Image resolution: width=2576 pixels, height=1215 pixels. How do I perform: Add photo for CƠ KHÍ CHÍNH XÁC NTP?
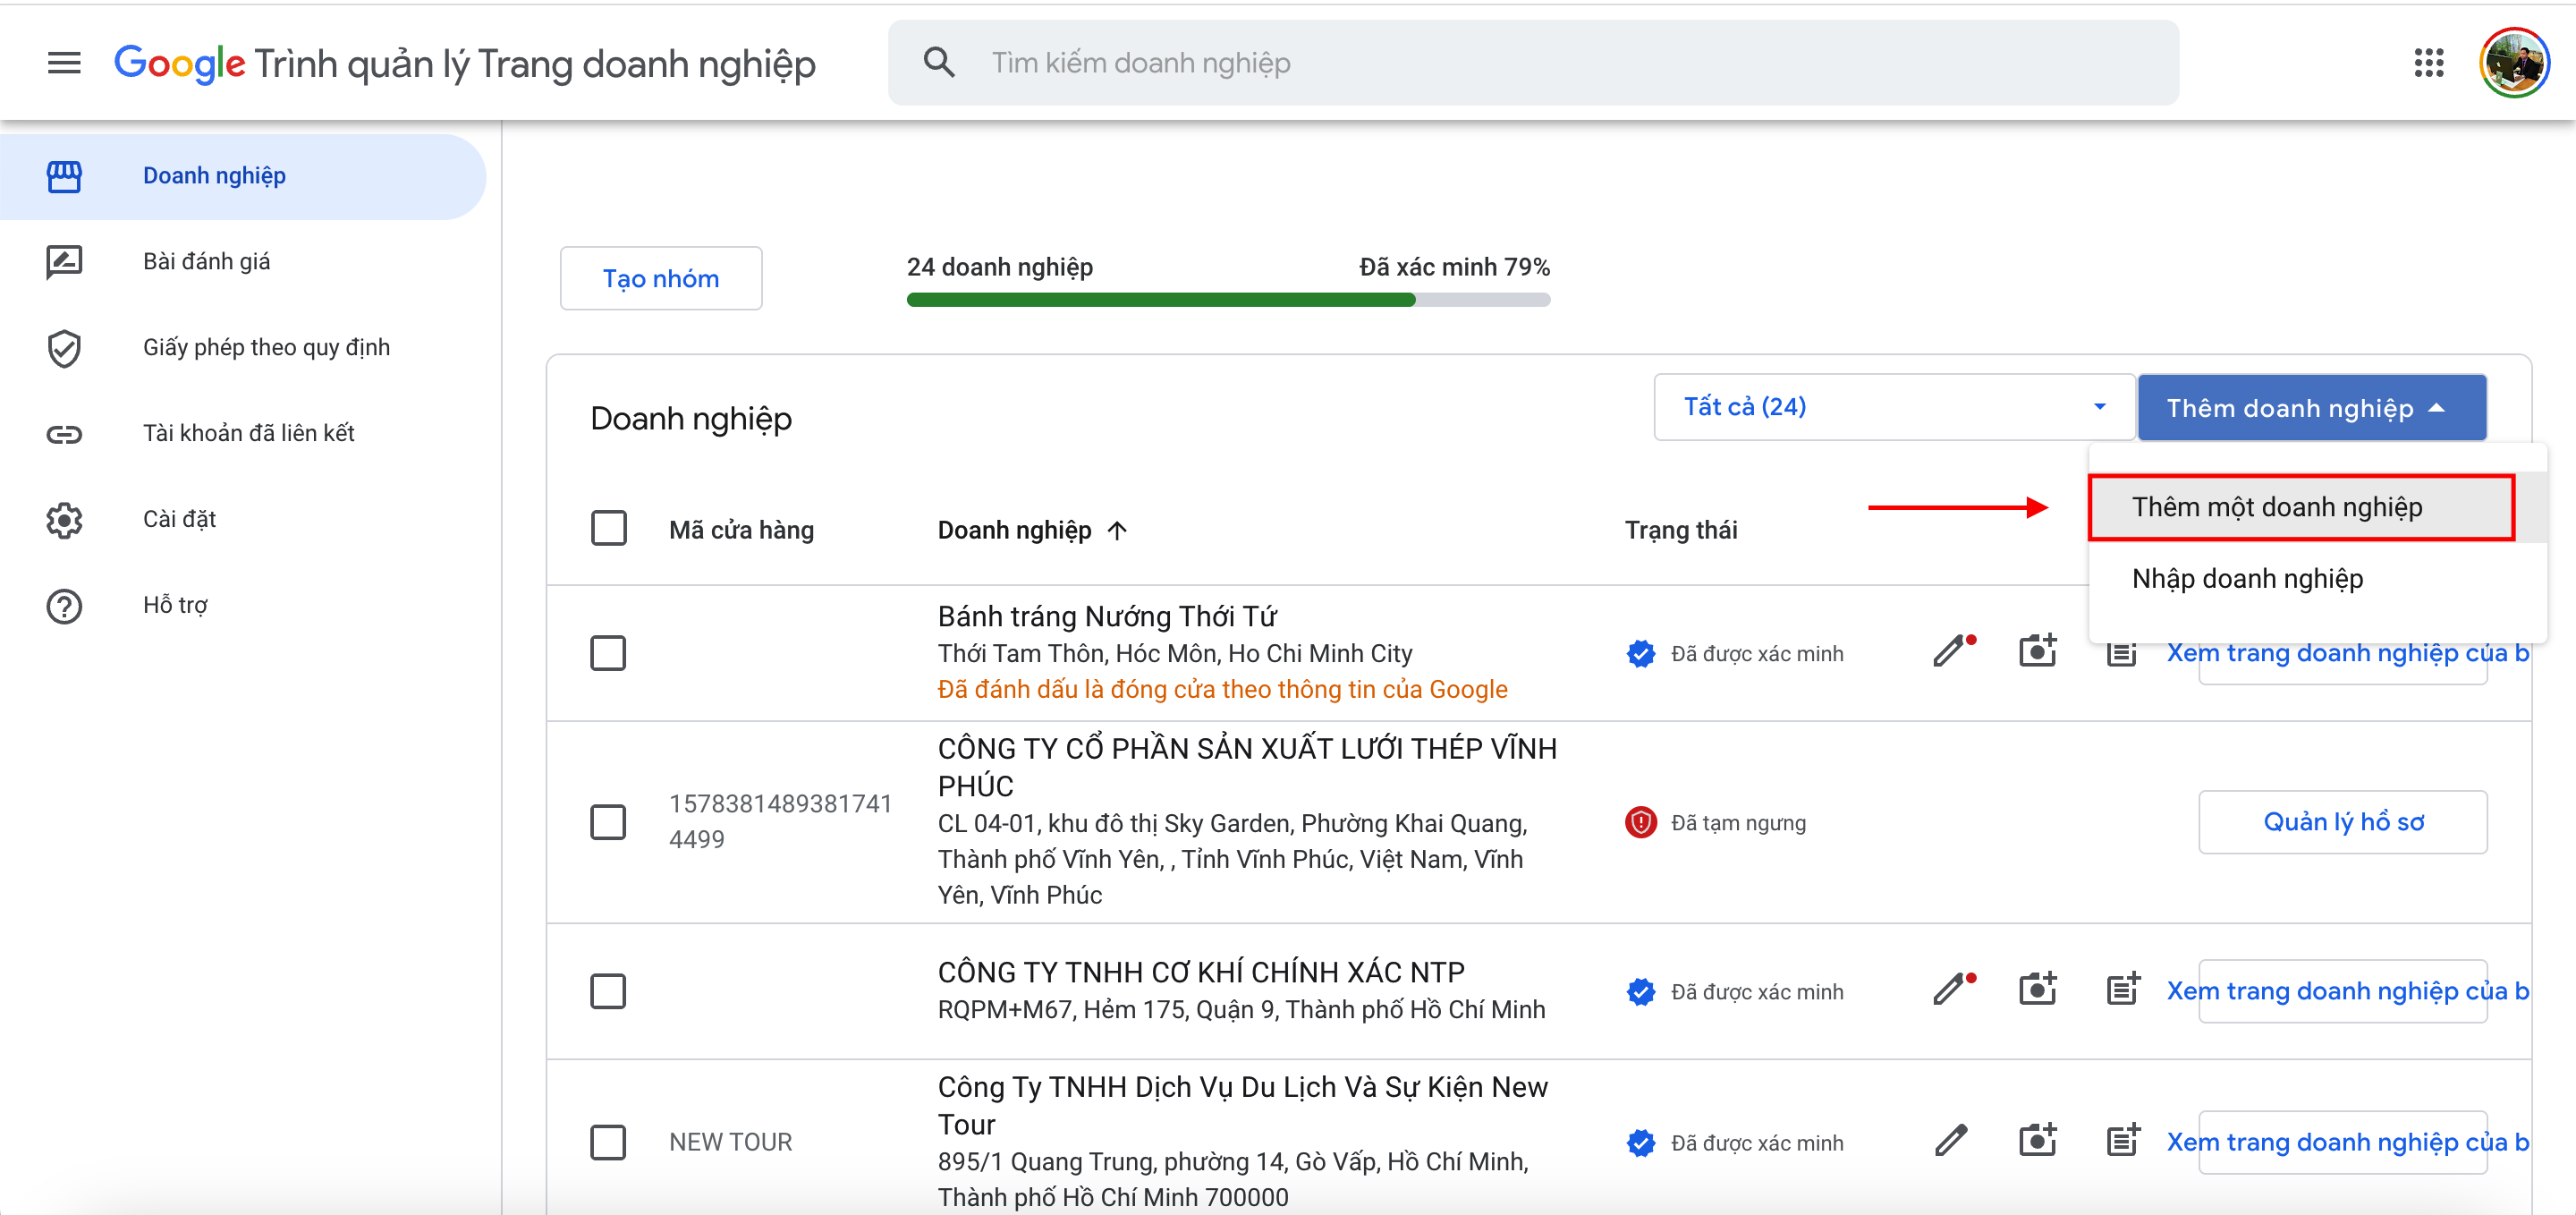[x=2037, y=989]
